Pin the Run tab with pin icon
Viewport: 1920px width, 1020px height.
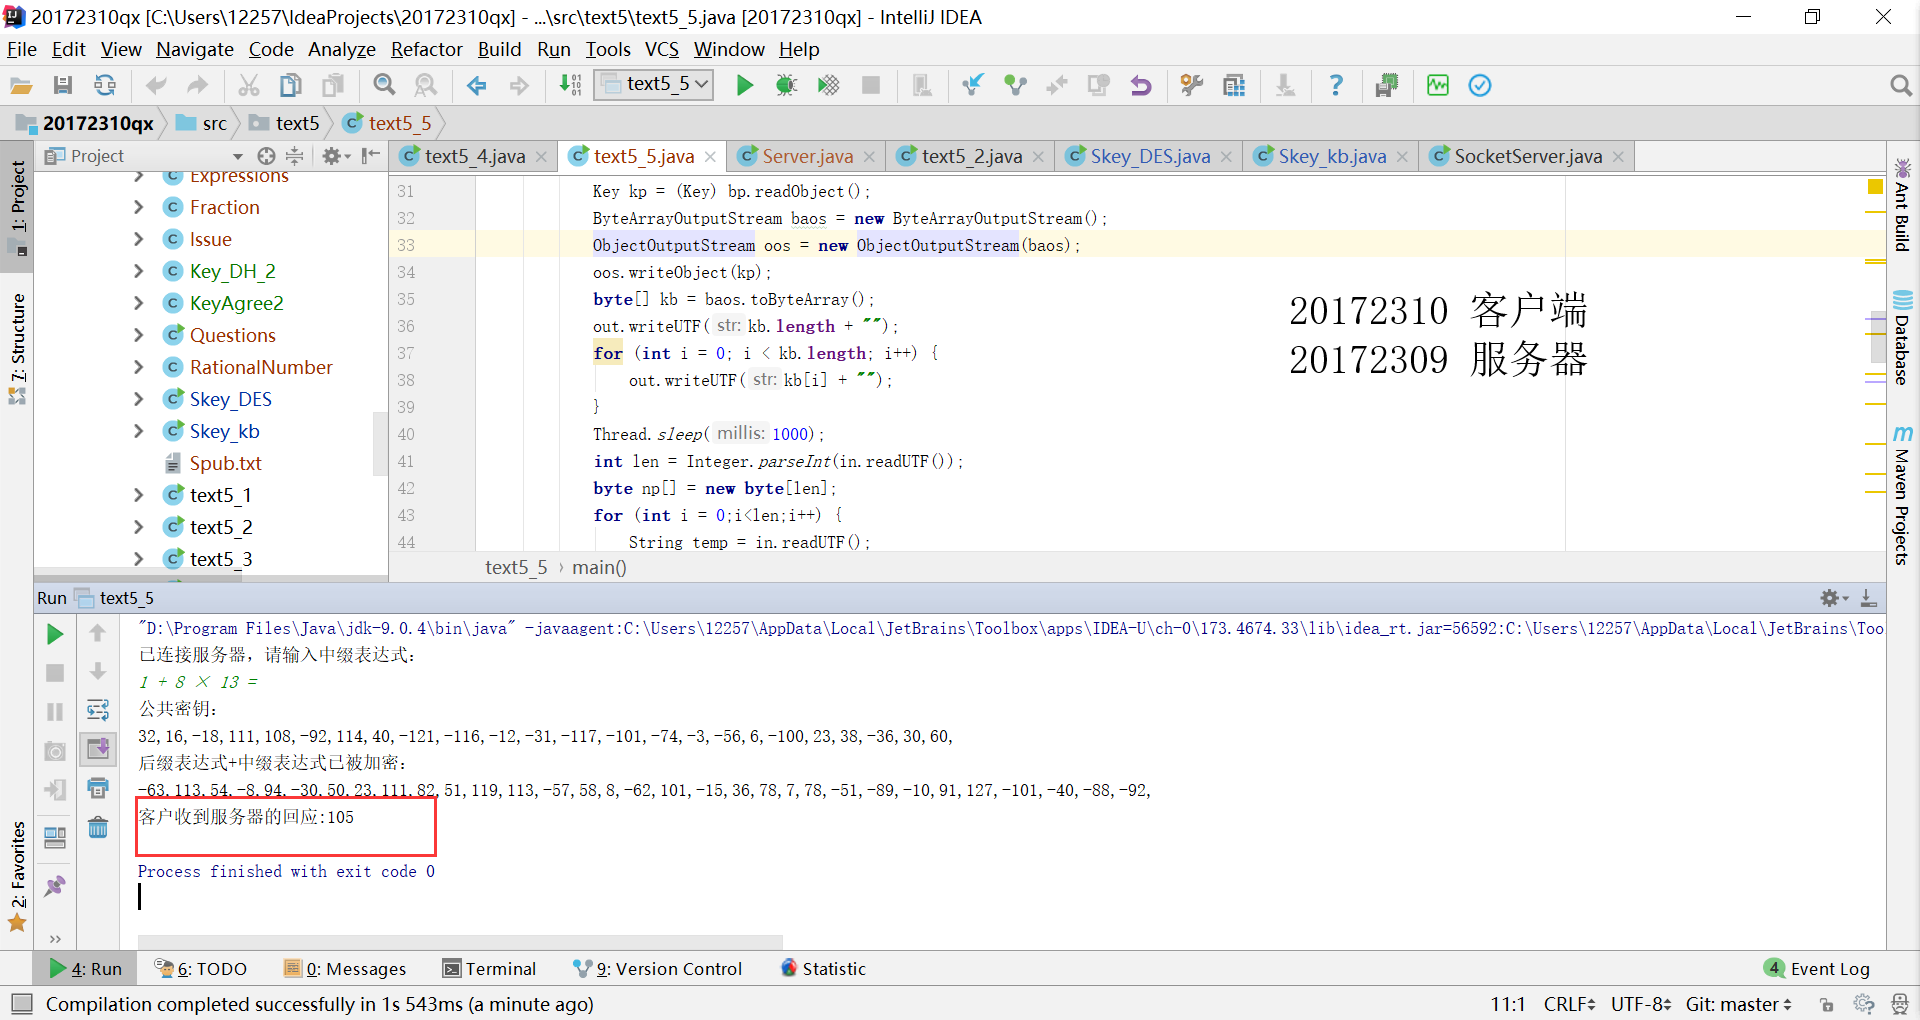[55, 886]
